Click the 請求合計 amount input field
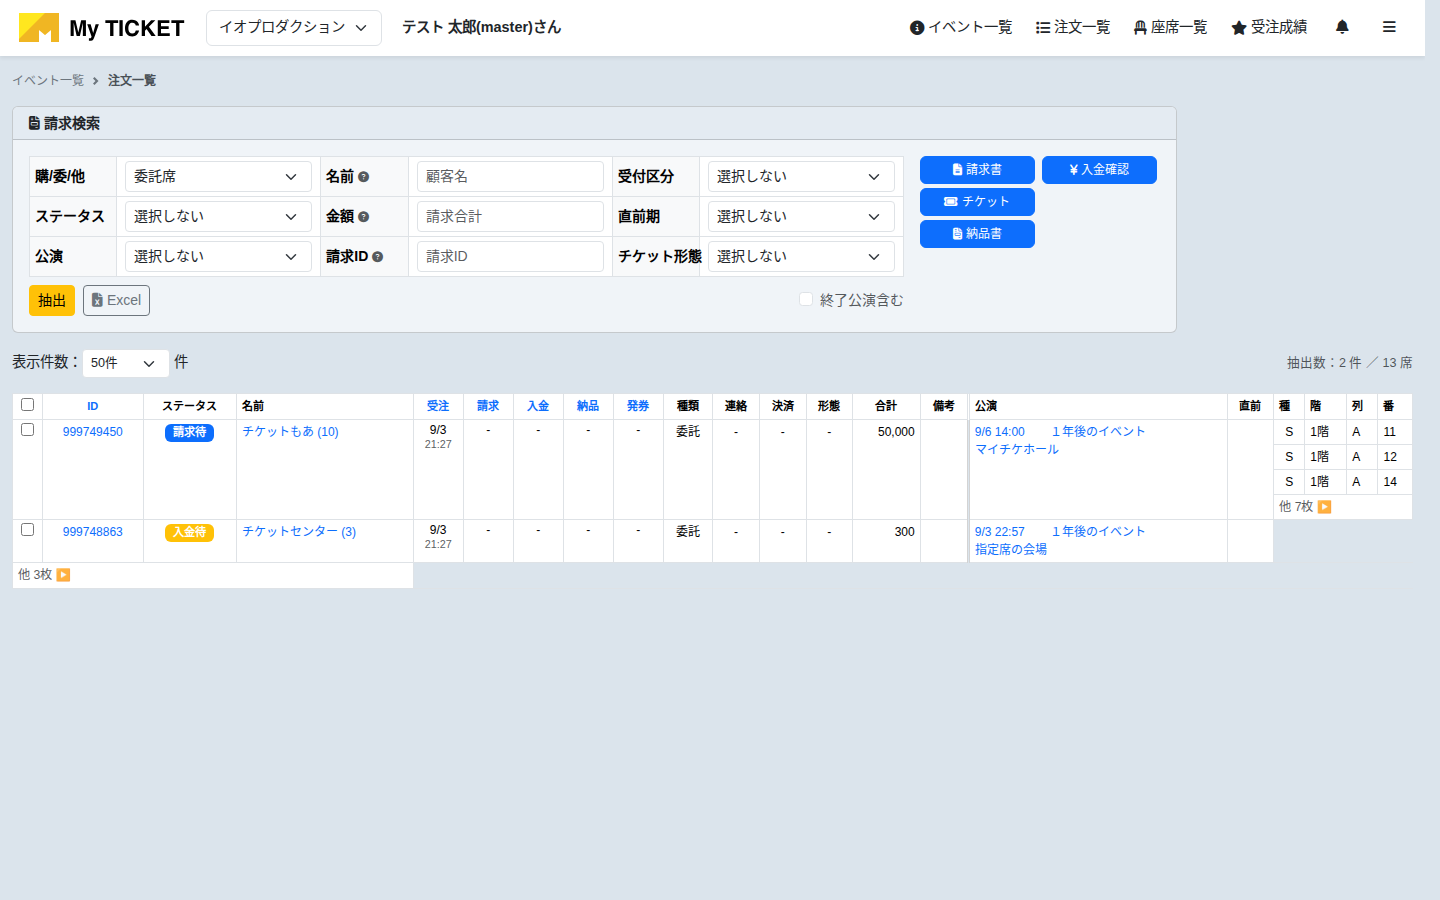 510,216
